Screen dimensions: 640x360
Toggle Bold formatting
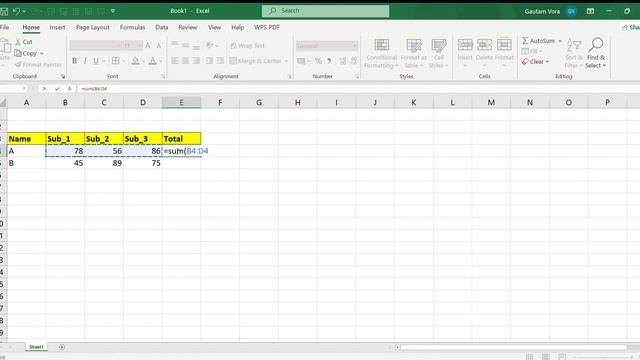pos(74,61)
